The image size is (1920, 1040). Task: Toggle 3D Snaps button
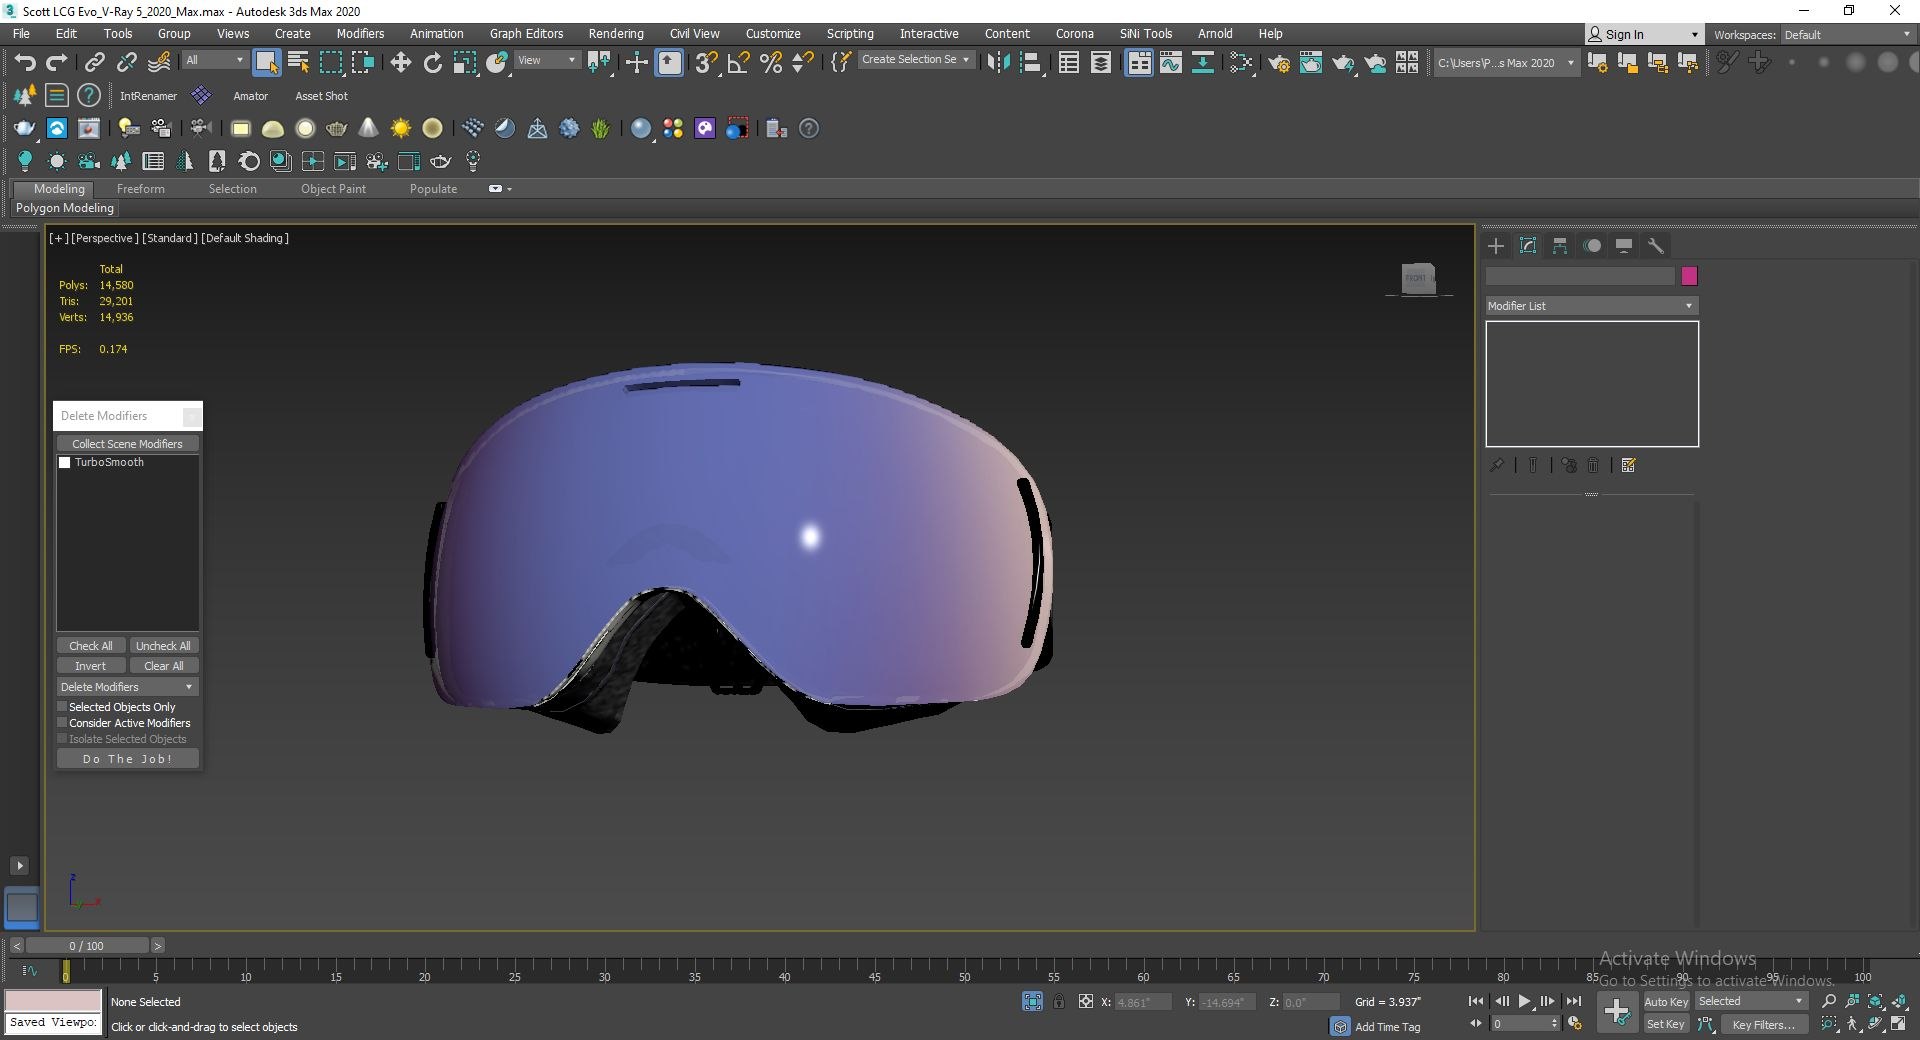pyautogui.click(x=706, y=63)
